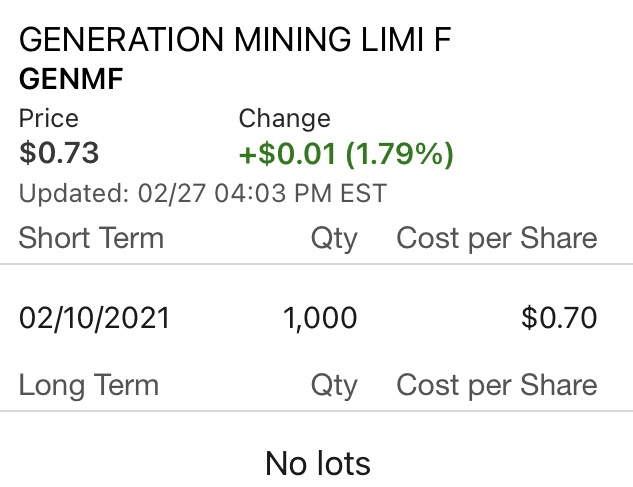The height and width of the screenshot is (487, 633).
Task: Tap the $0.73 price value
Action: pyautogui.click(x=59, y=154)
